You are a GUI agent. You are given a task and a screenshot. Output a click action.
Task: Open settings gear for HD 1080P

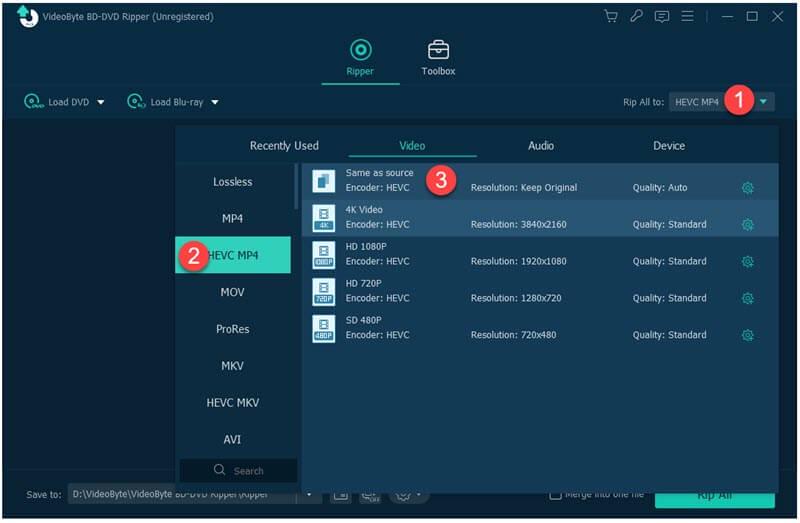pos(747,262)
